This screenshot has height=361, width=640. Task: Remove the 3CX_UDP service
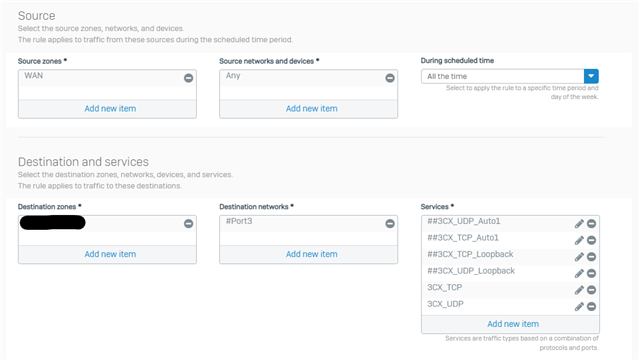pyautogui.click(x=591, y=306)
